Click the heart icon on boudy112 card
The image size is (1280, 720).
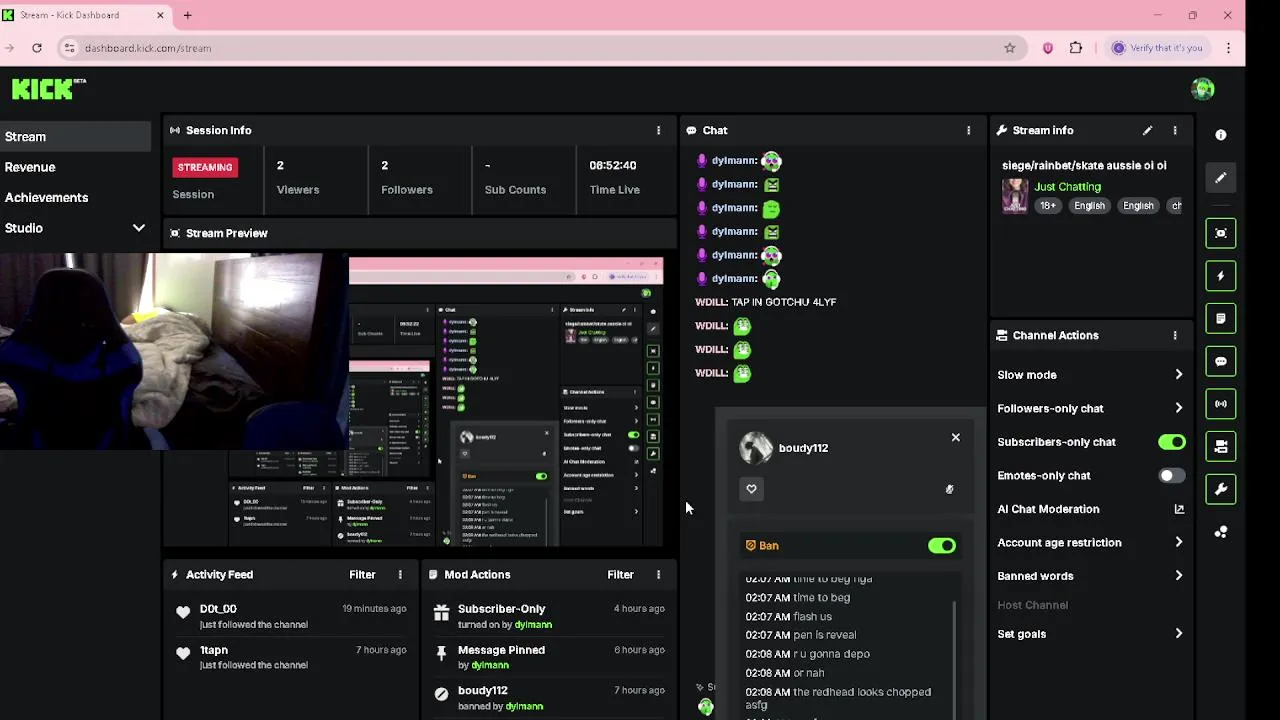pyautogui.click(x=751, y=488)
